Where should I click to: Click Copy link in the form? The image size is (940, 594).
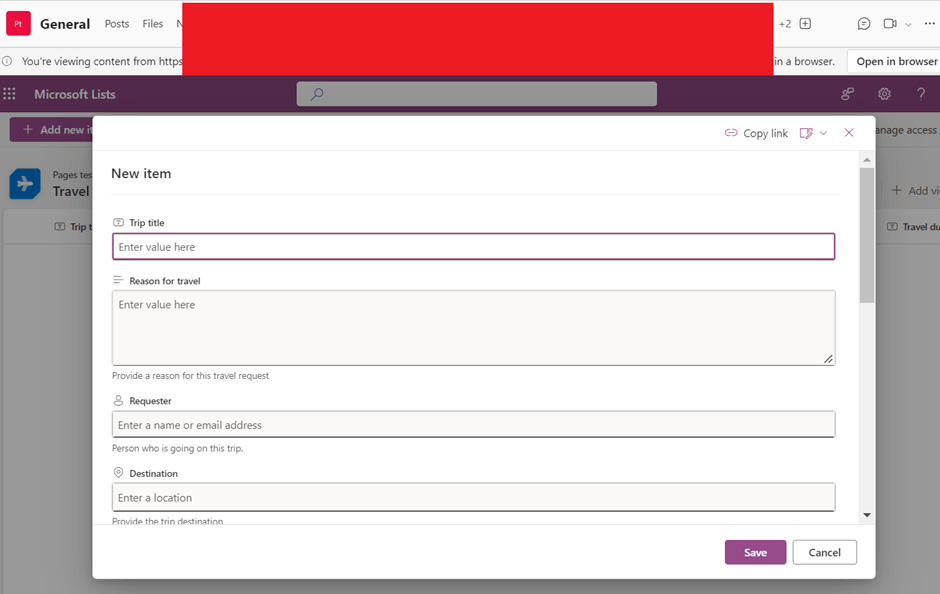(757, 133)
